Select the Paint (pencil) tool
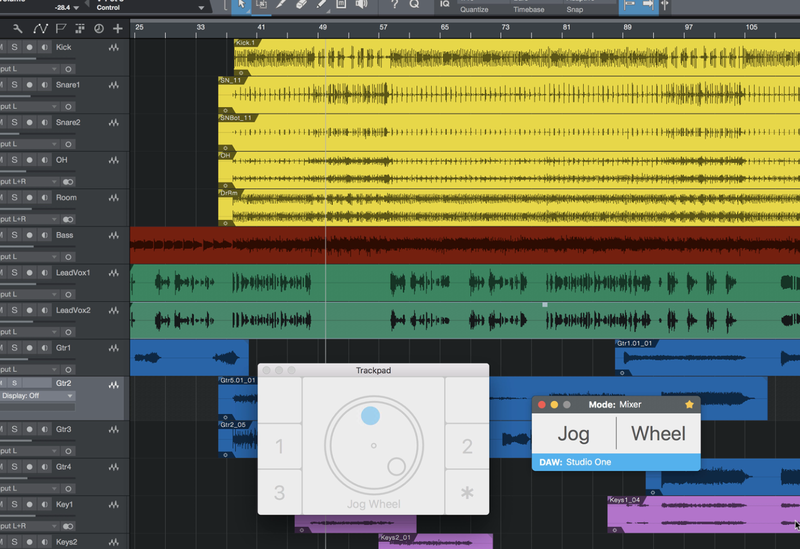Image resolution: width=800 pixels, height=549 pixels. (321, 5)
